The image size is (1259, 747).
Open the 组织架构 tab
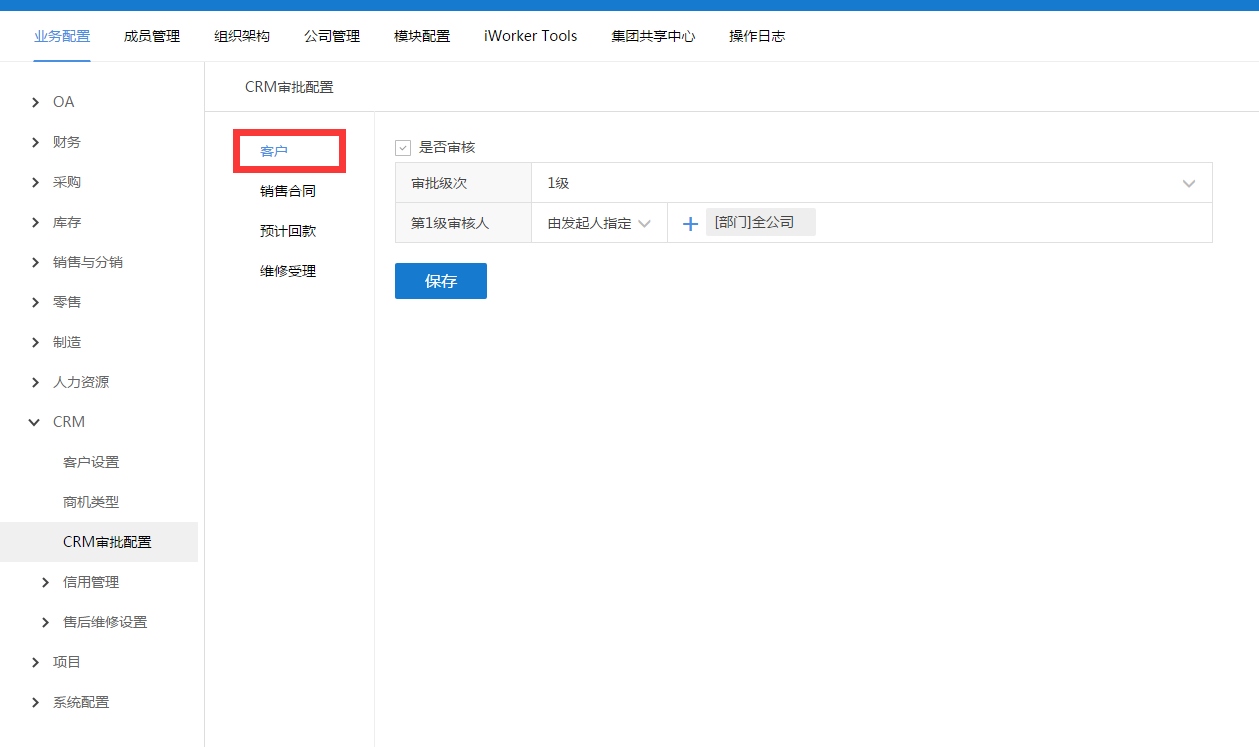click(242, 36)
